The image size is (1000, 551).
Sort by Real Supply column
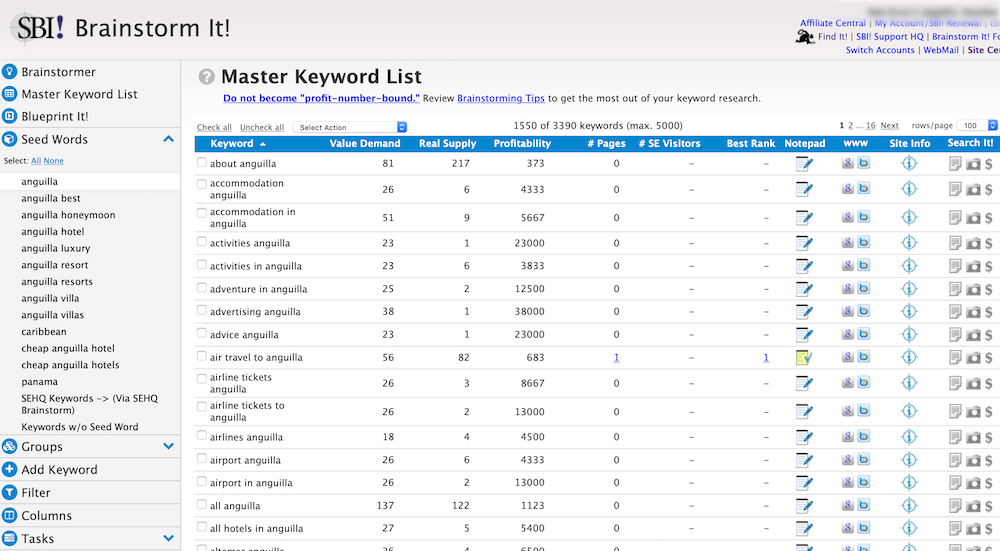448,143
